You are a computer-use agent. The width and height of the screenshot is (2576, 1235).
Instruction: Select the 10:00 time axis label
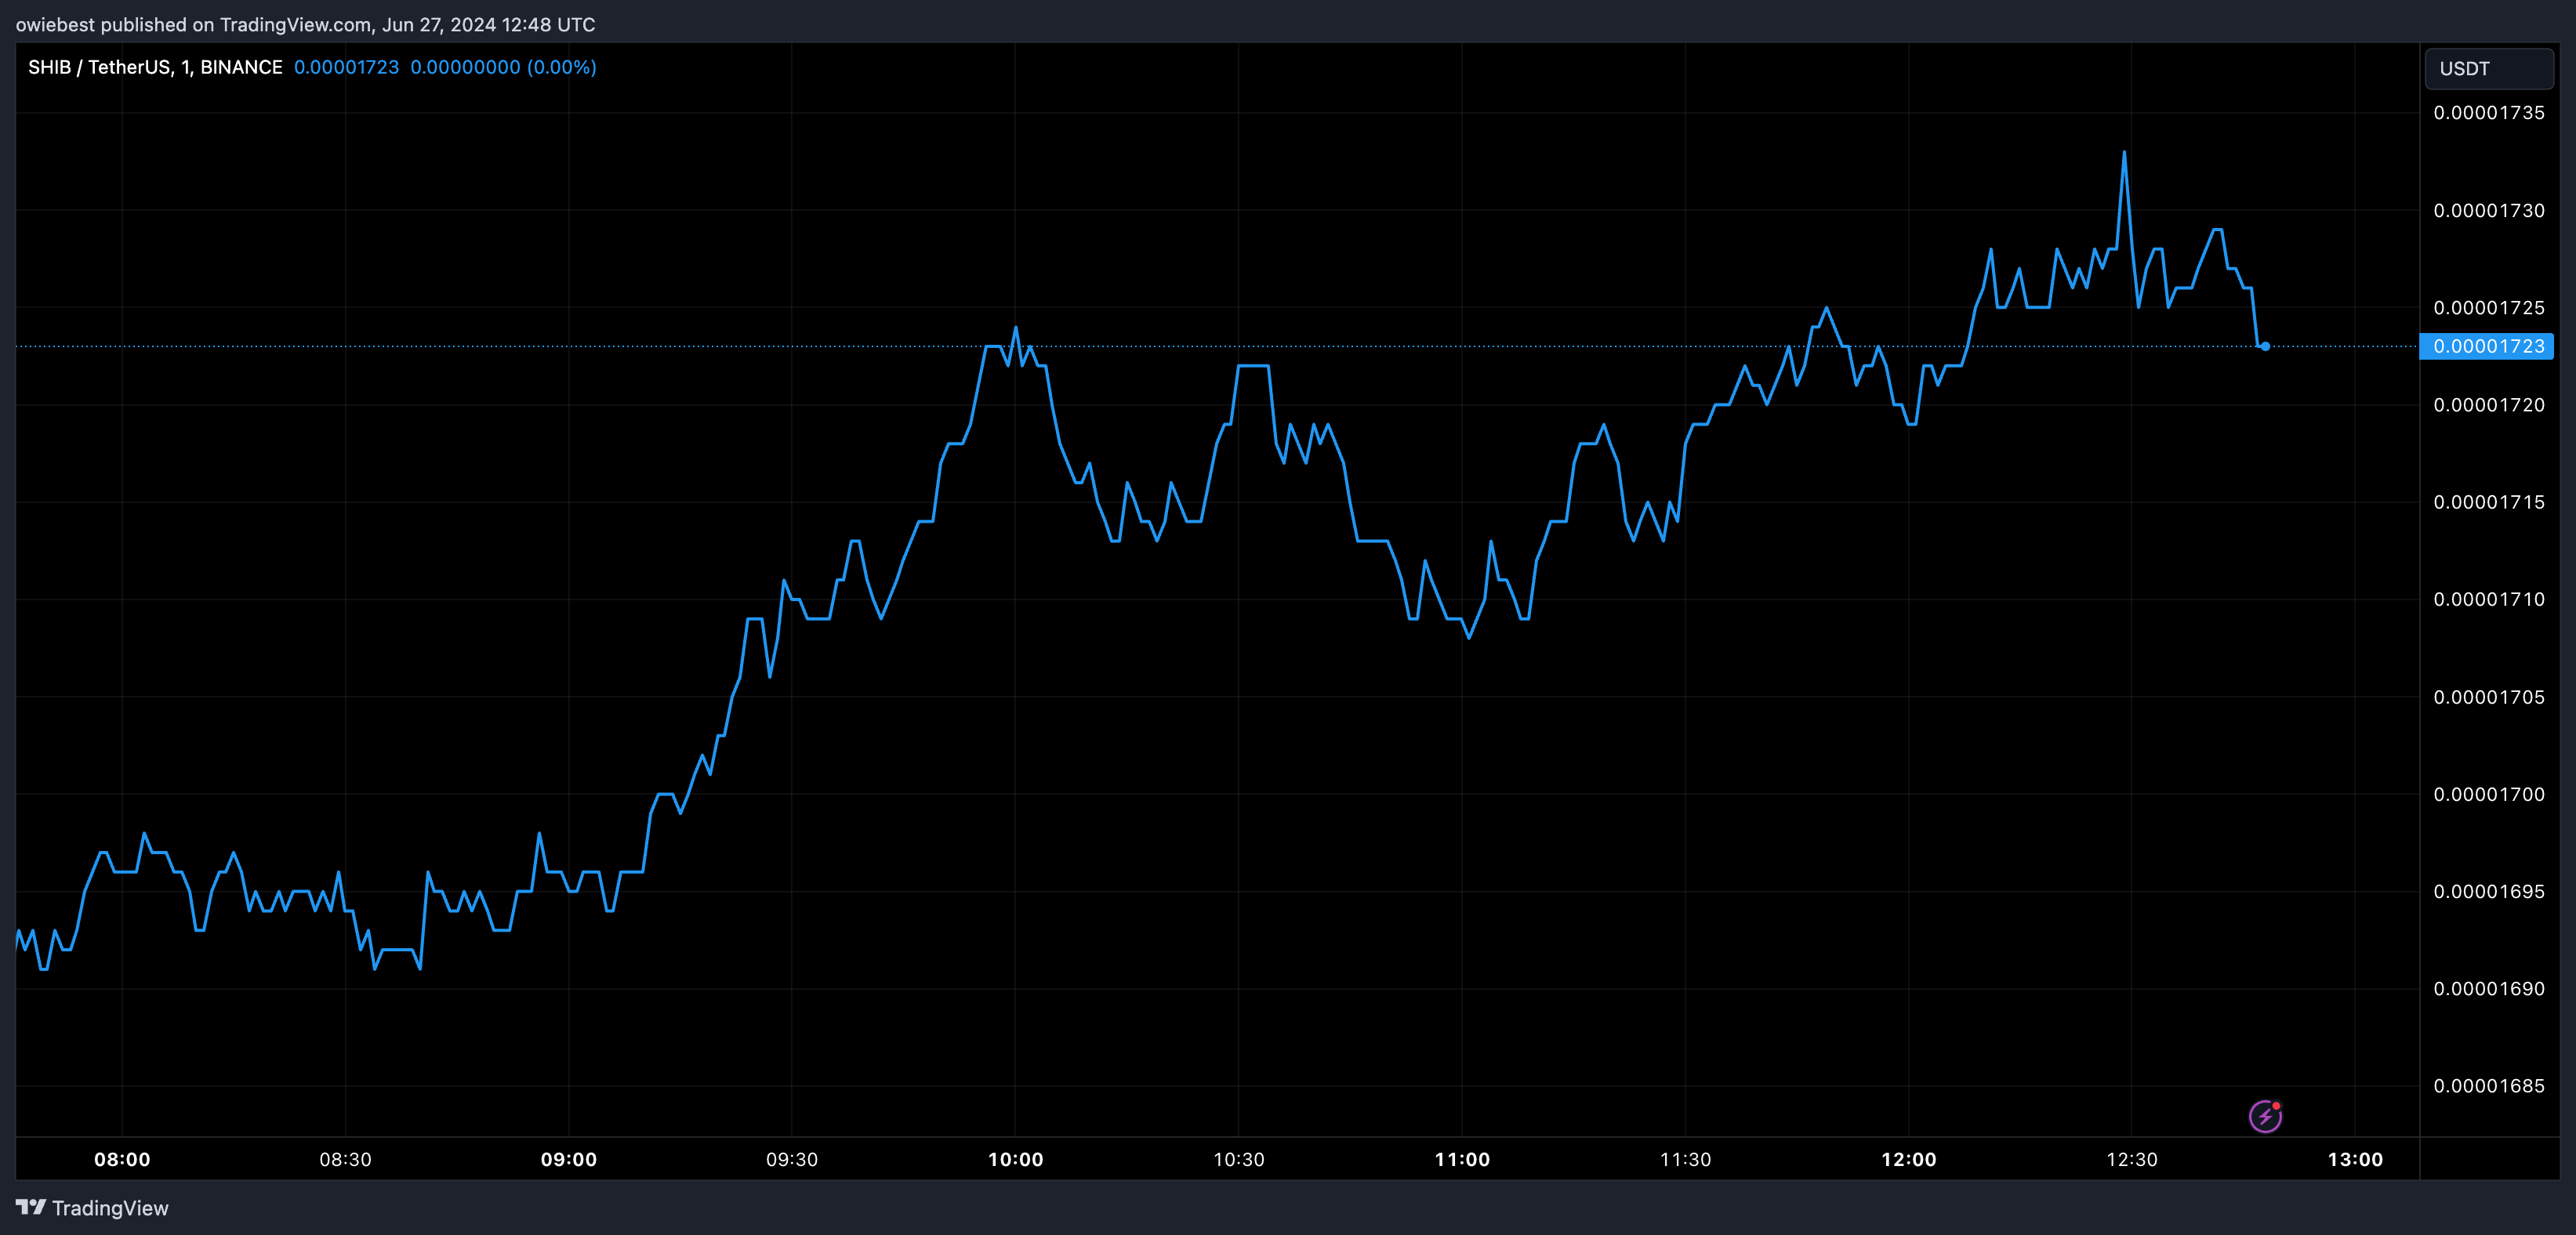(1015, 1159)
